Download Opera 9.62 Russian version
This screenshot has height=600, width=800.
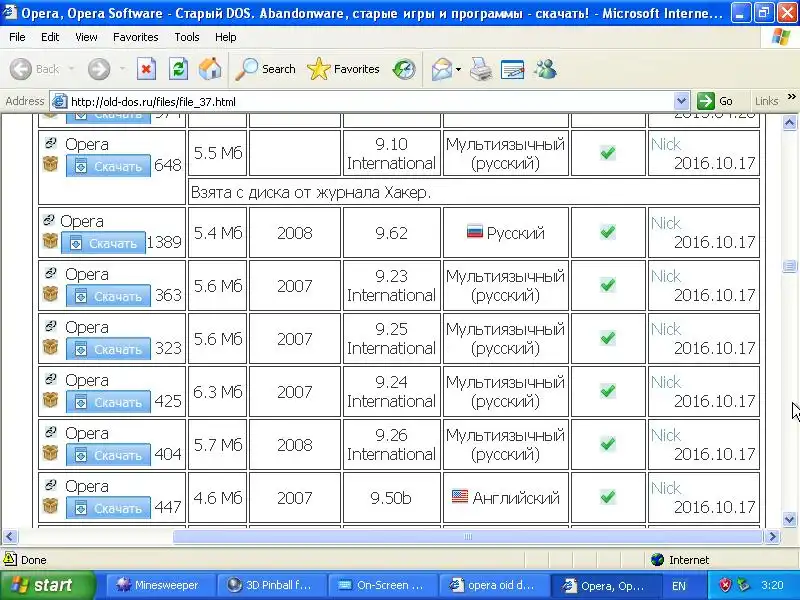click(x=103, y=243)
